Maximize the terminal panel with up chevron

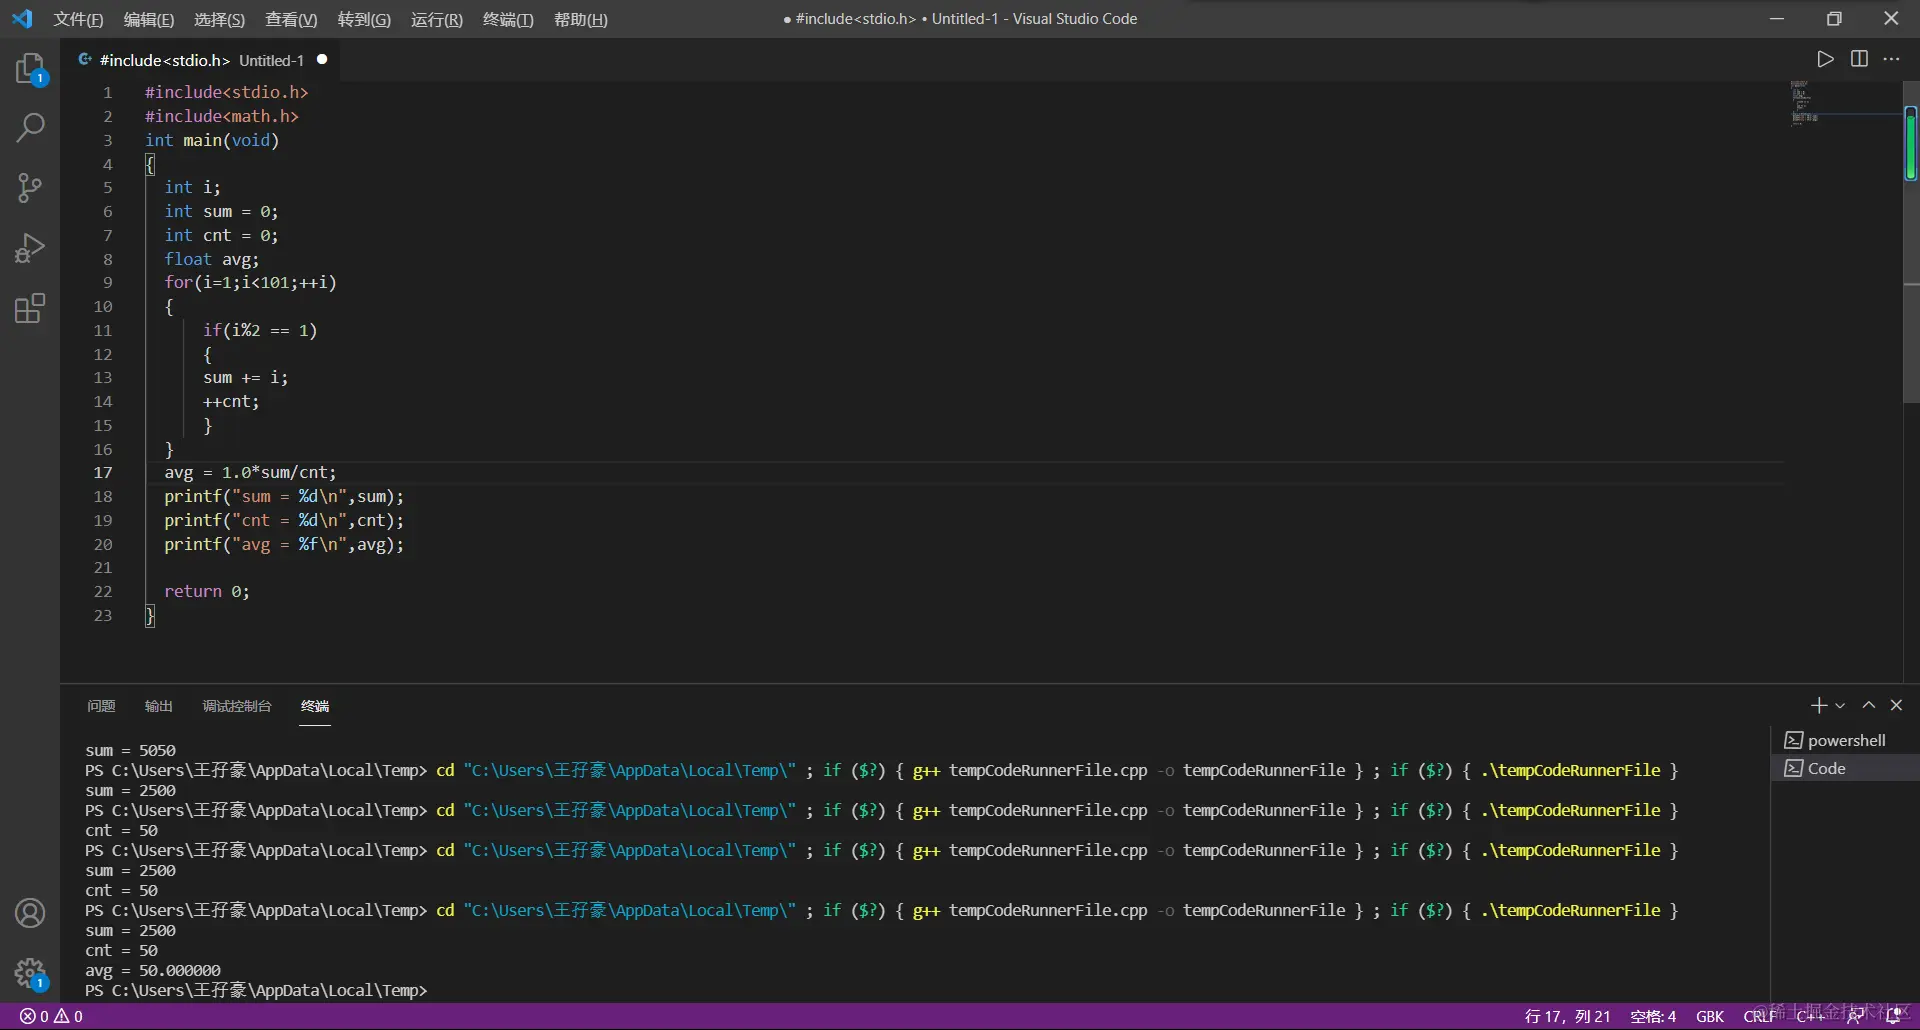pos(1868,705)
